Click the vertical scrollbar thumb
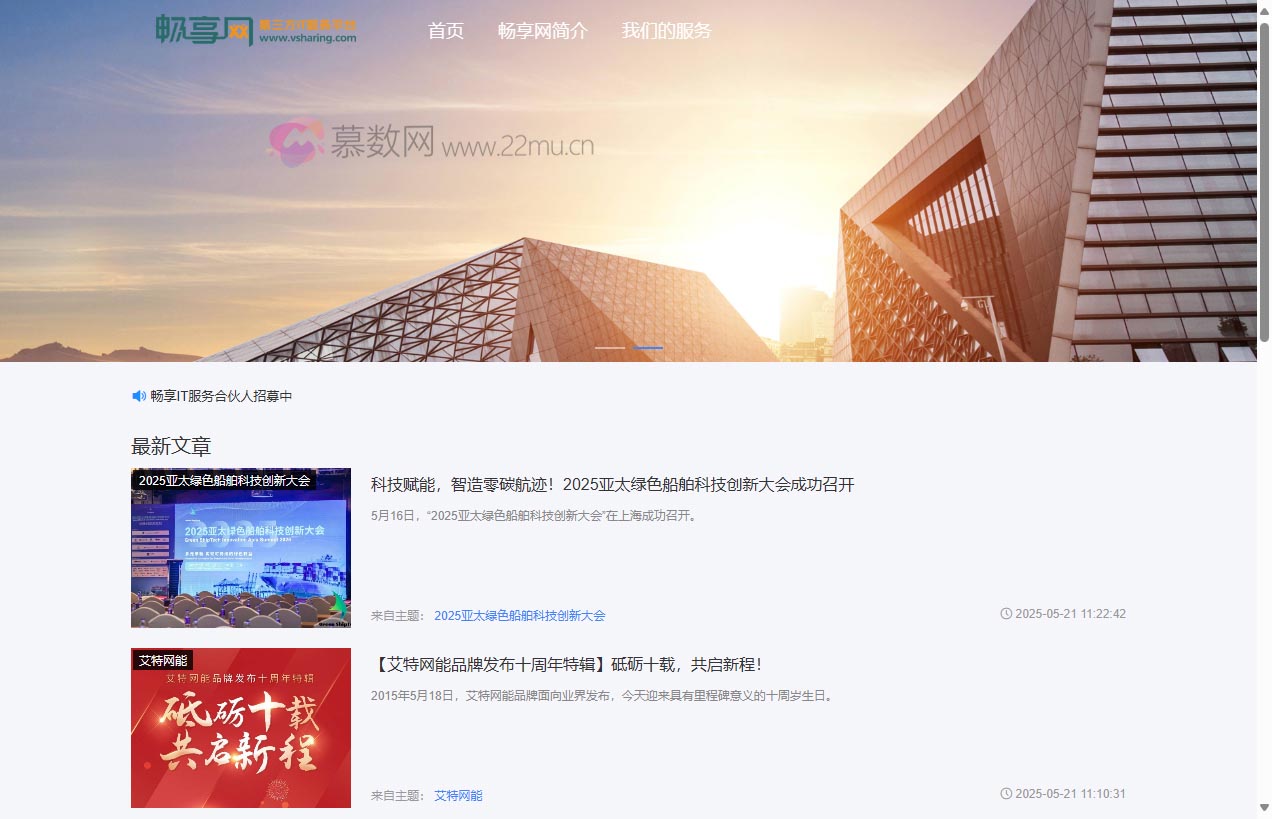Viewport: 1272px width, 819px height. pos(1264,180)
